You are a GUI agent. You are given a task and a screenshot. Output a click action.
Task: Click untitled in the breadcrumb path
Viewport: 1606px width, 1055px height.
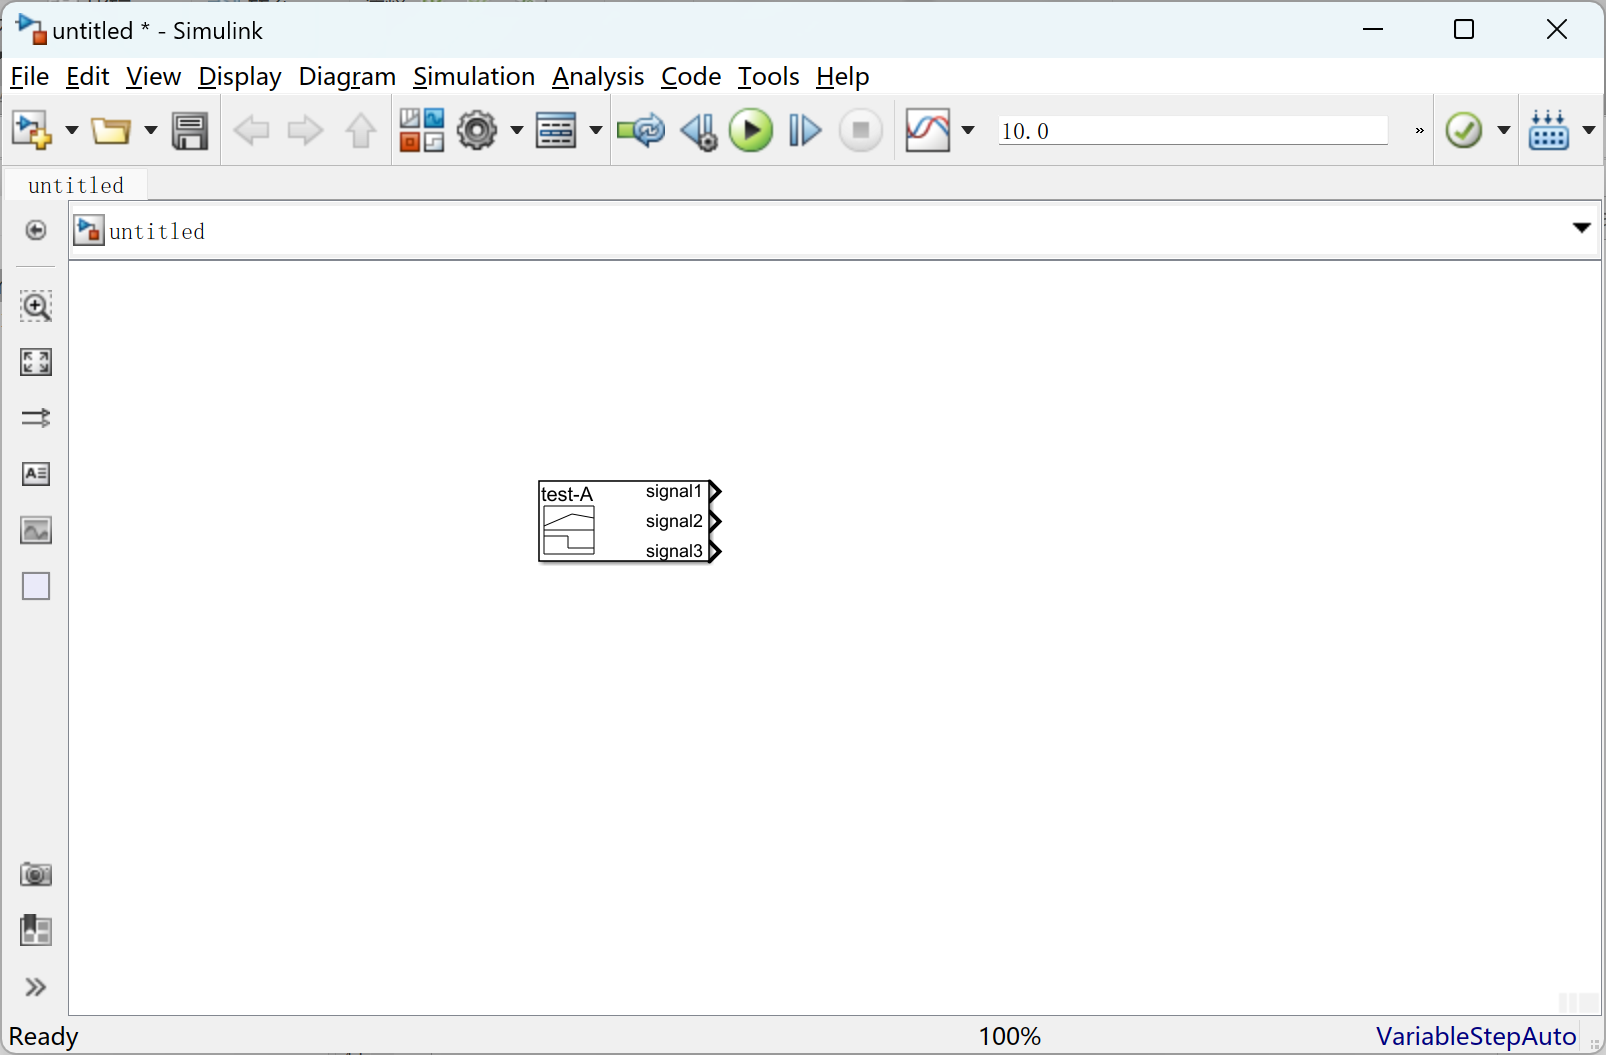(157, 232)
